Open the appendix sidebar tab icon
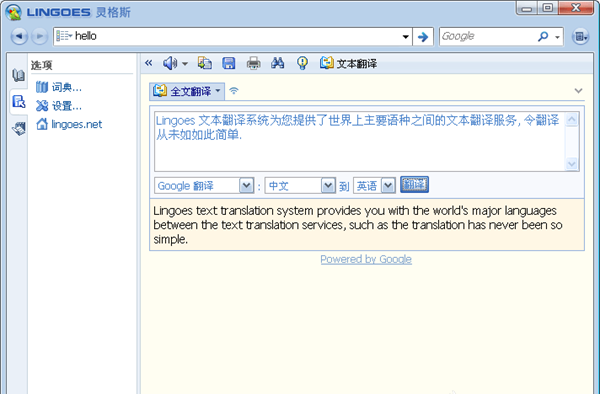This screenshot has height=394, width=600. click(18, 129)
